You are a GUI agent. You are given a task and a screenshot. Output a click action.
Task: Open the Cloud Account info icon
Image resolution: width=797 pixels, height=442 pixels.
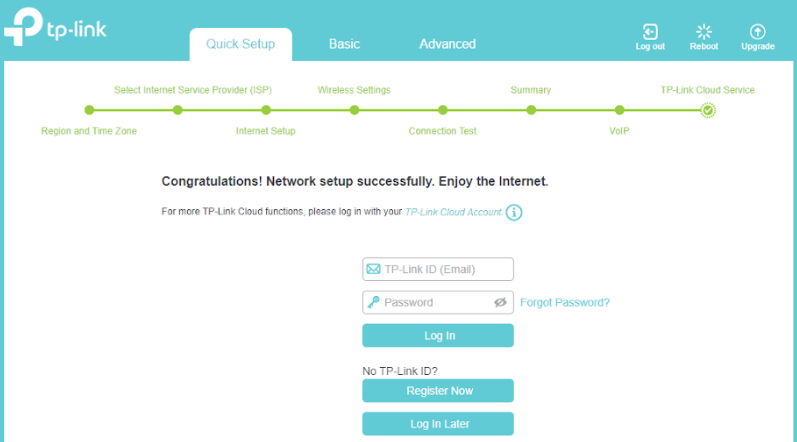pos(514,212)
